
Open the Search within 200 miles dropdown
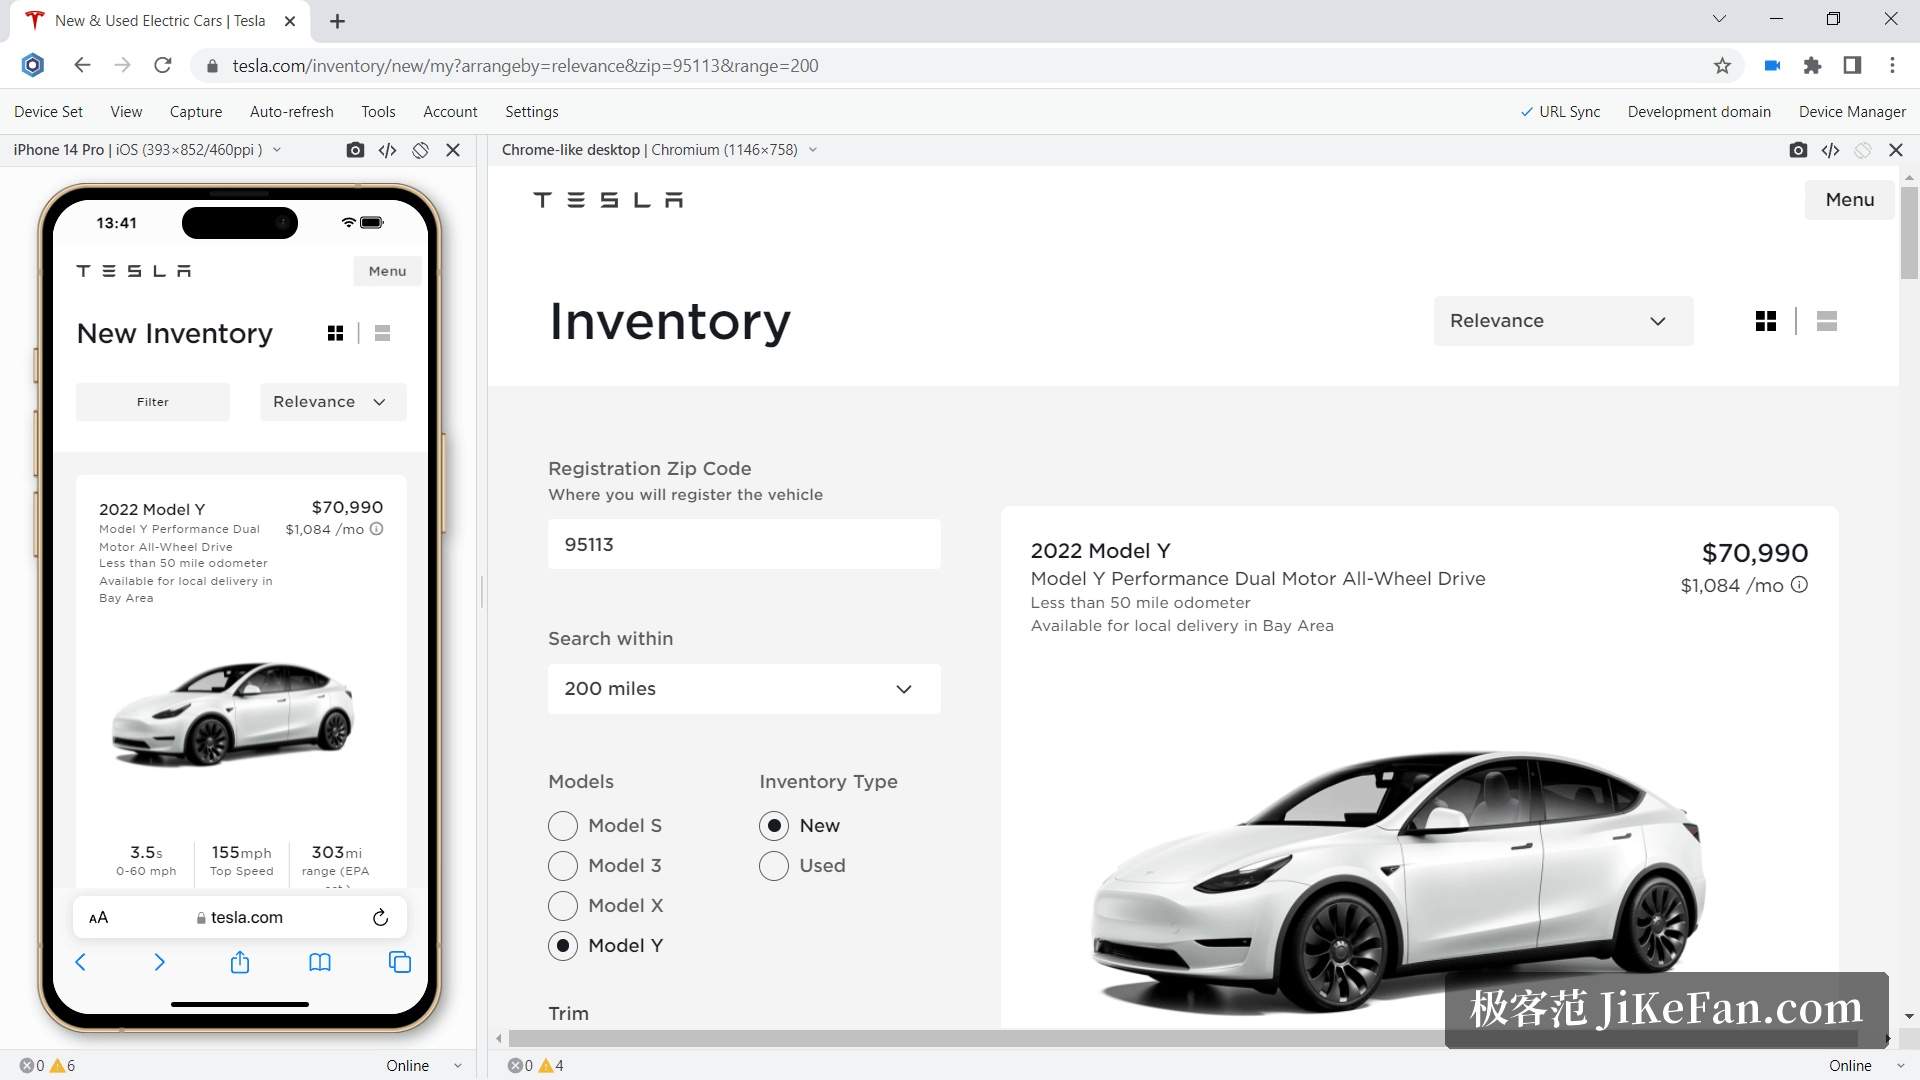[x=744, y=689]
